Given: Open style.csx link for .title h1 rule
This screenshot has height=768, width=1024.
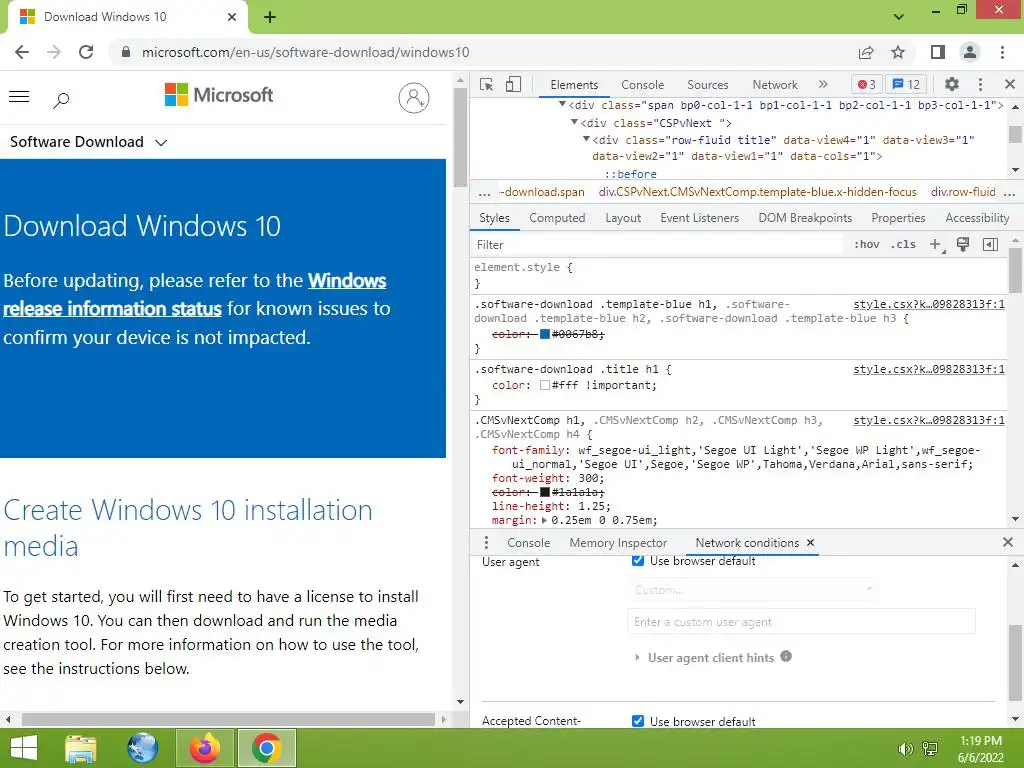Looking at the screenshot, I should click(929, 370).
